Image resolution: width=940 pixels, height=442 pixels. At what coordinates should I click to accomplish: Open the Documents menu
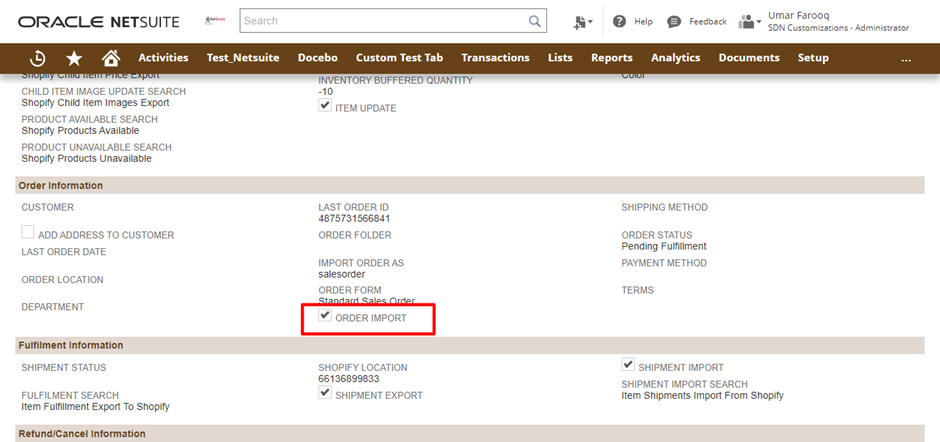coord(749,58)
